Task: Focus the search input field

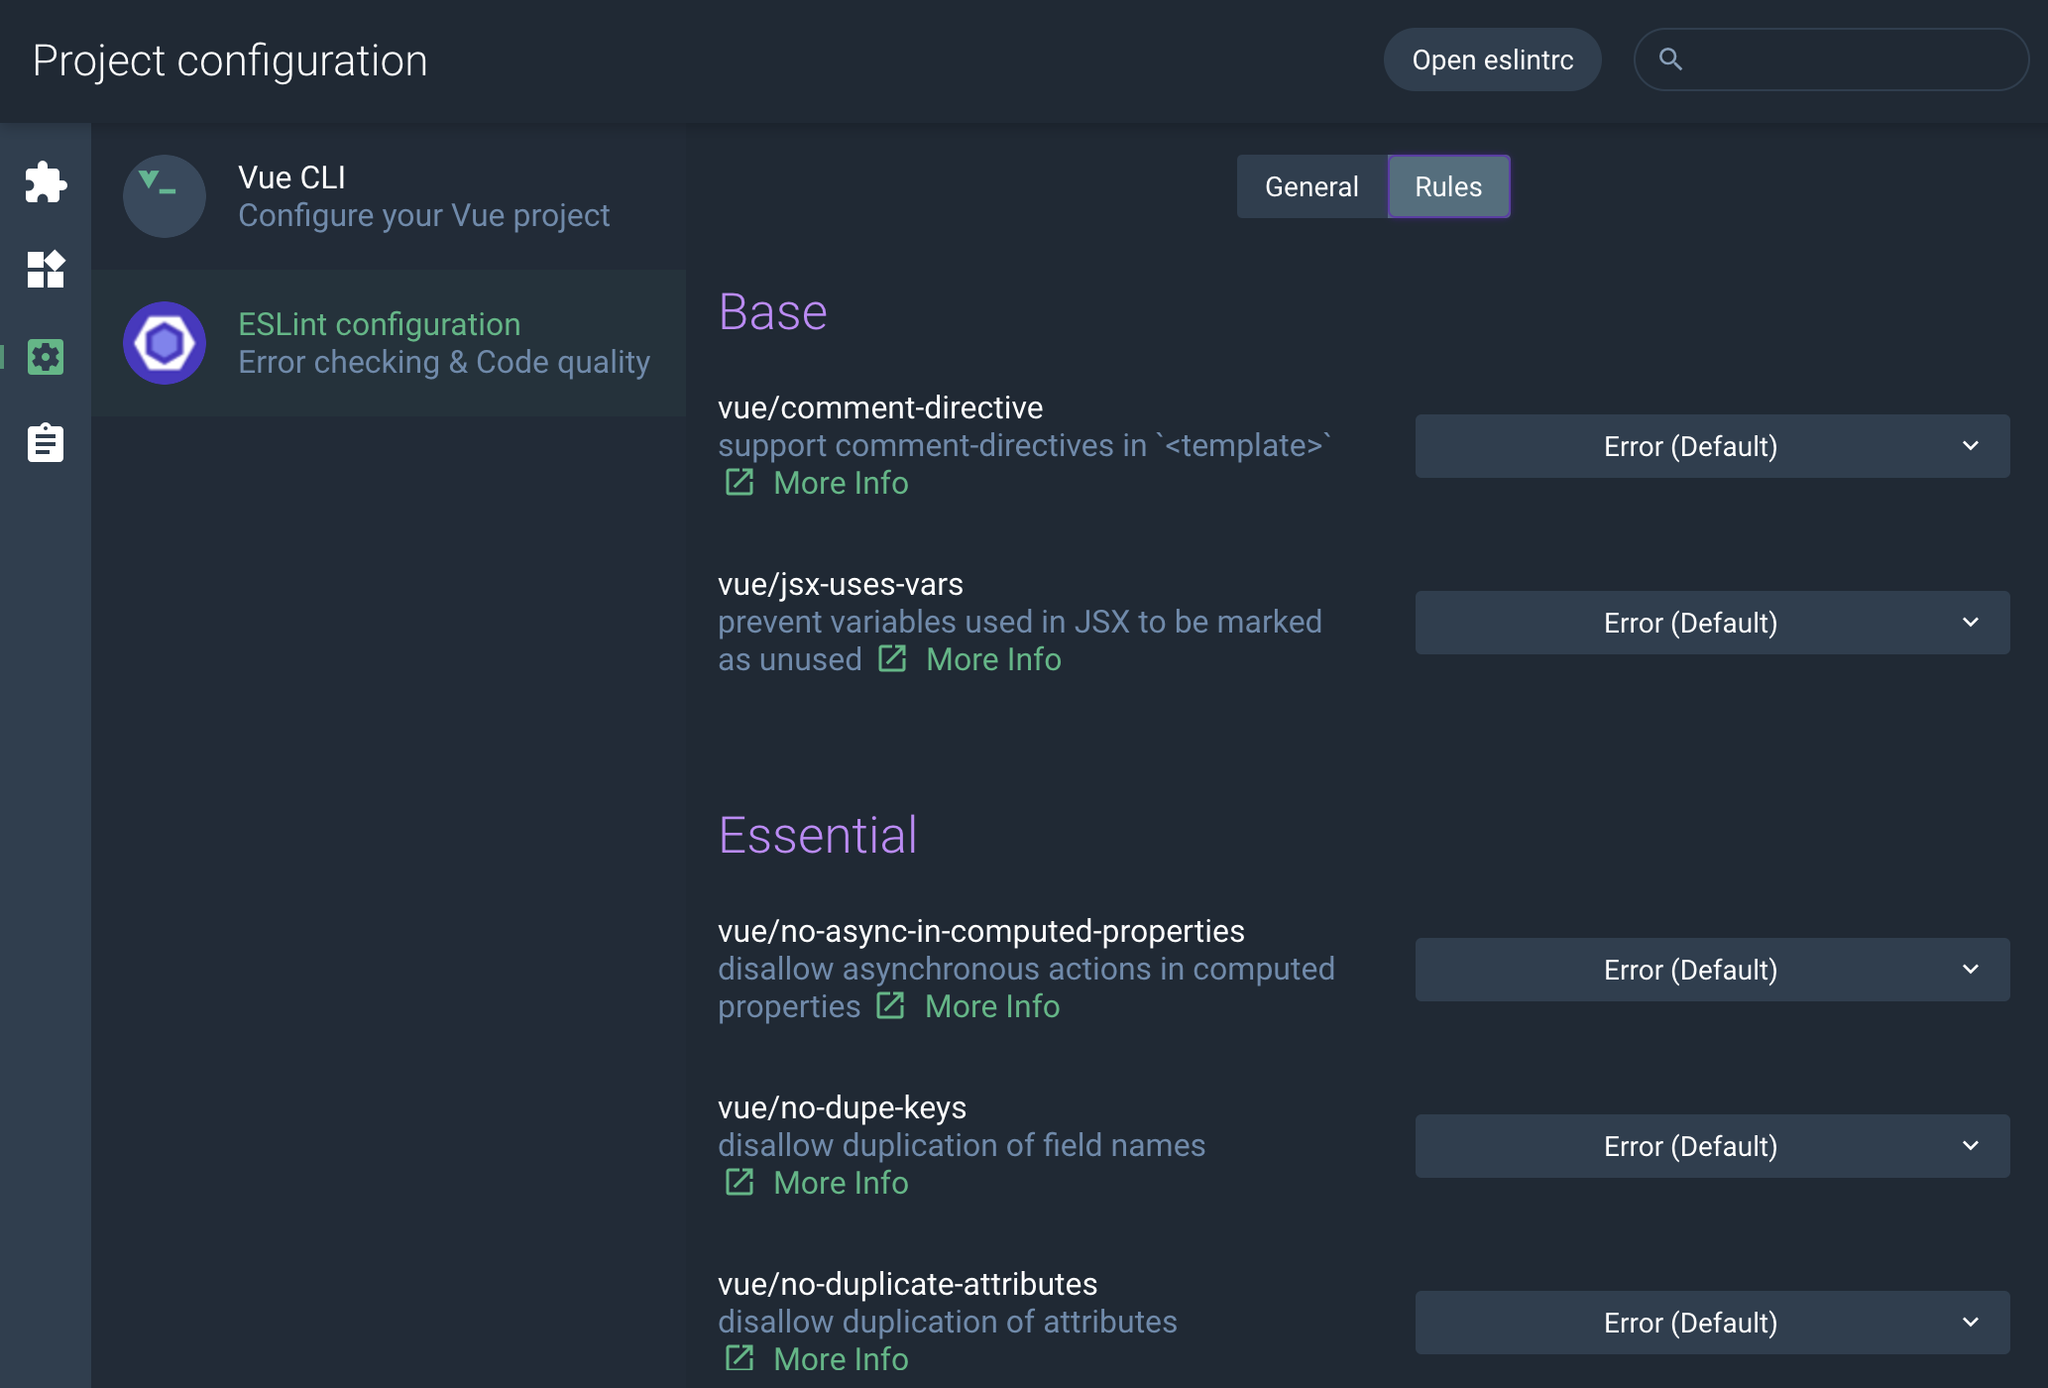Action: tap(1831, 60)
